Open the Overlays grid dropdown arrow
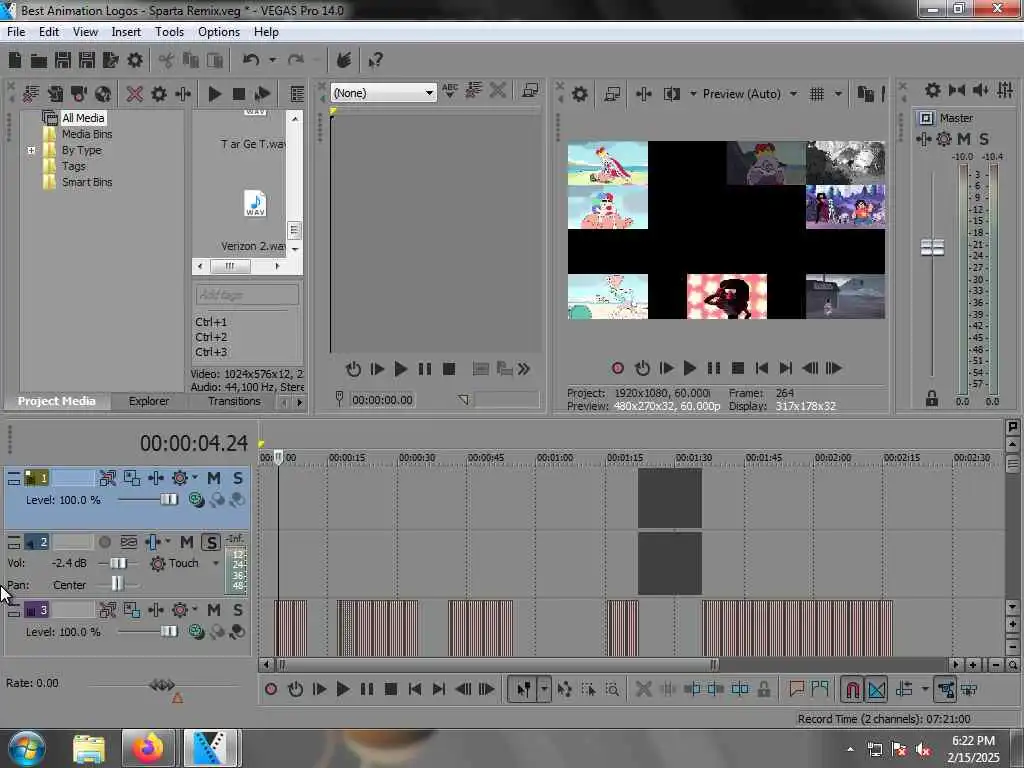 click(x=839, y=94)
